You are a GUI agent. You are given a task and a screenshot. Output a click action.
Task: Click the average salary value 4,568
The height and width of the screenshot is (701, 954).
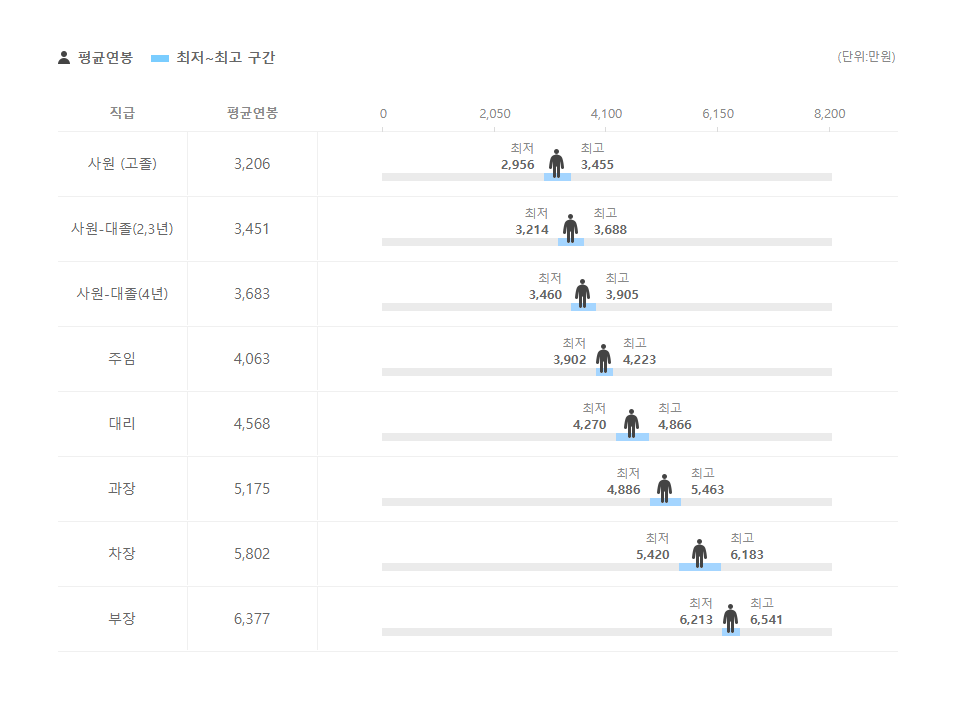[x=252, y=424]
